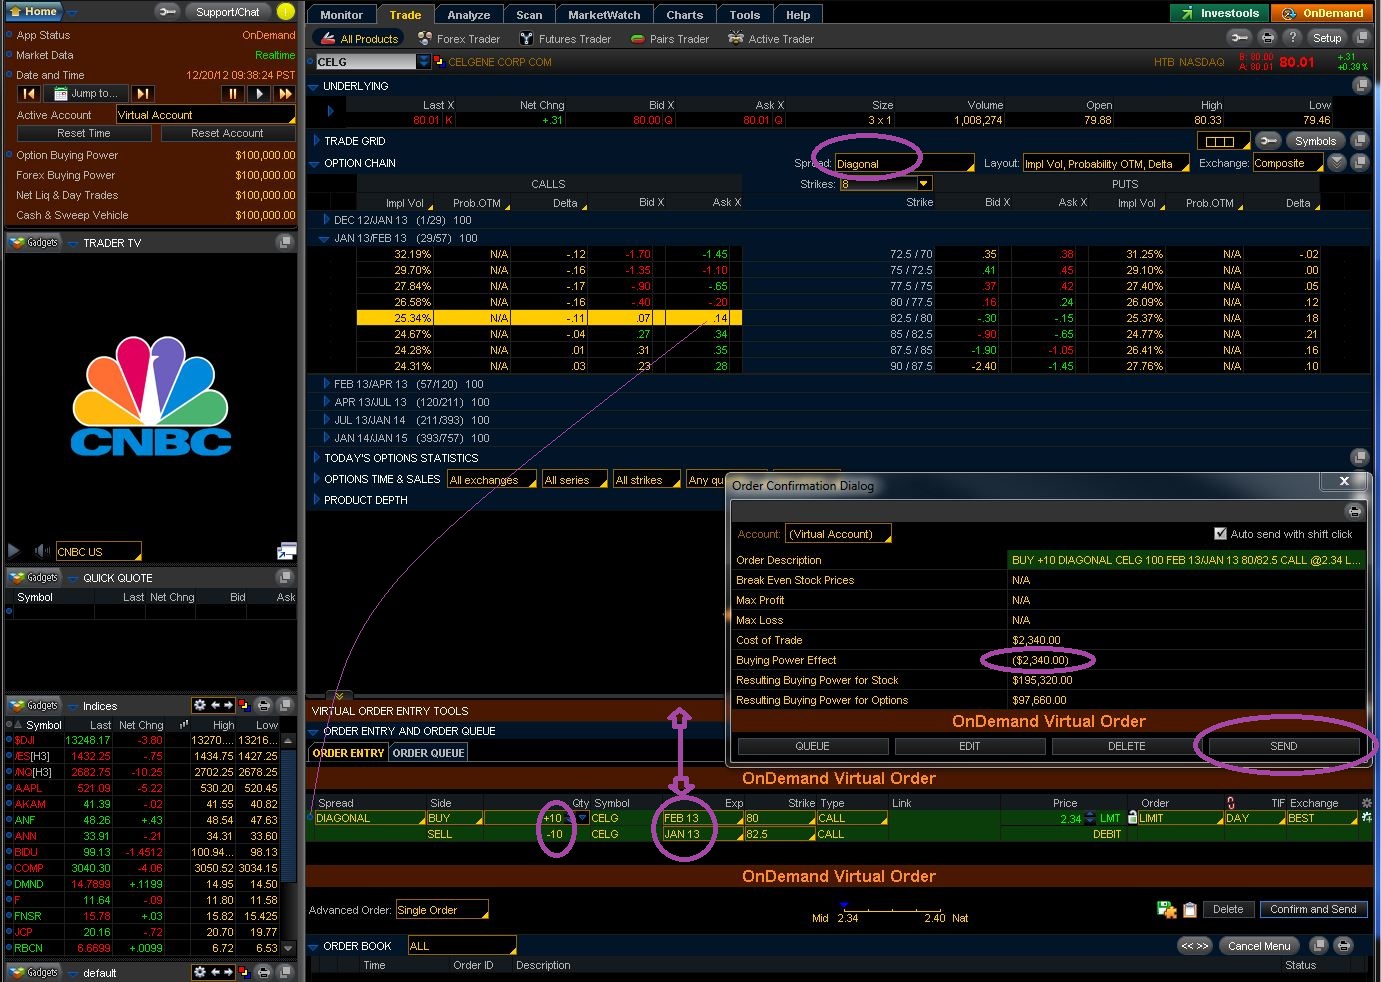Open the Layout dropdown
The image size is (1381, 982).
(1106, 164)
